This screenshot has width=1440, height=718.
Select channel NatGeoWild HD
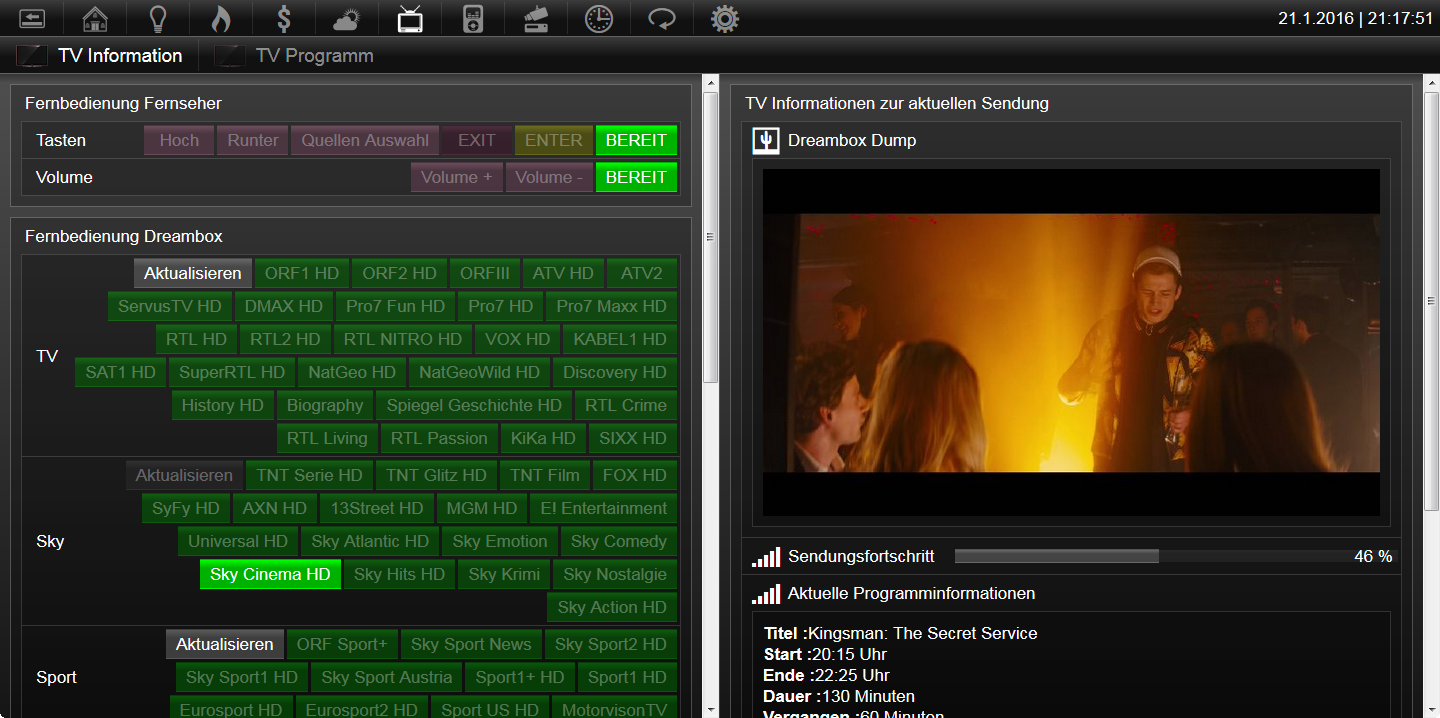[x=480, y=373]
